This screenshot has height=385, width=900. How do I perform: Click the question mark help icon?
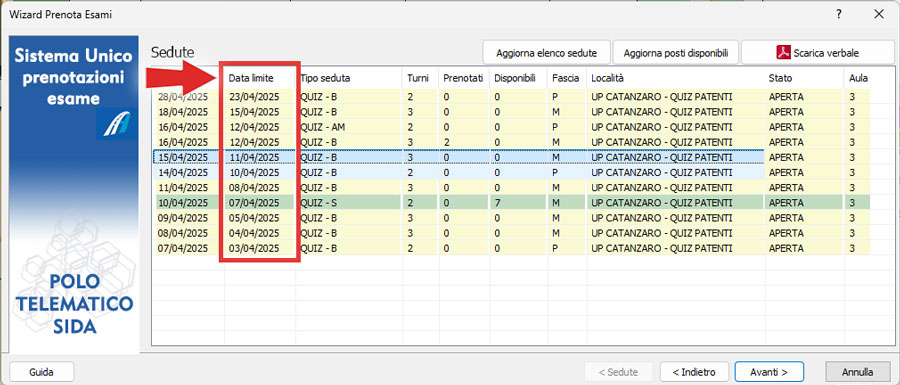tap(839, 15)
